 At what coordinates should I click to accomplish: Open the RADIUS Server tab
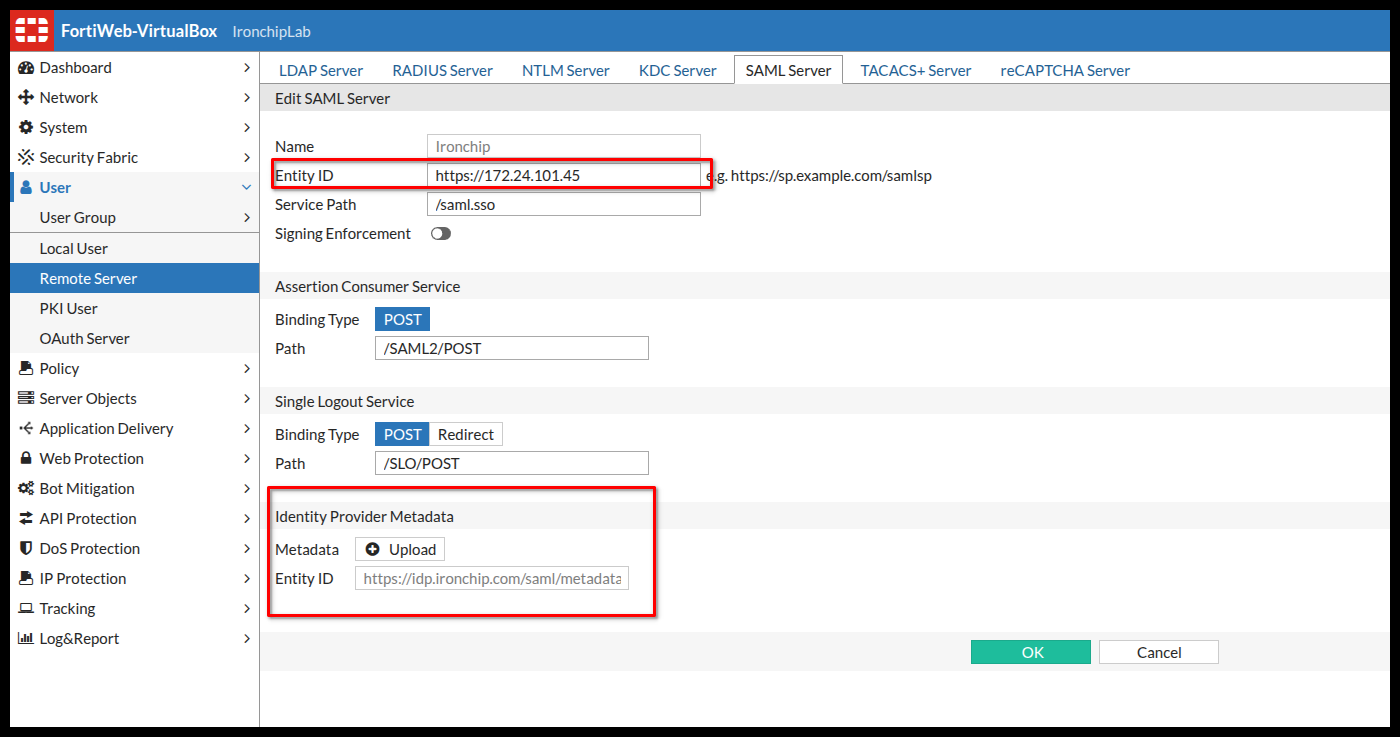[x=442, y=71]
